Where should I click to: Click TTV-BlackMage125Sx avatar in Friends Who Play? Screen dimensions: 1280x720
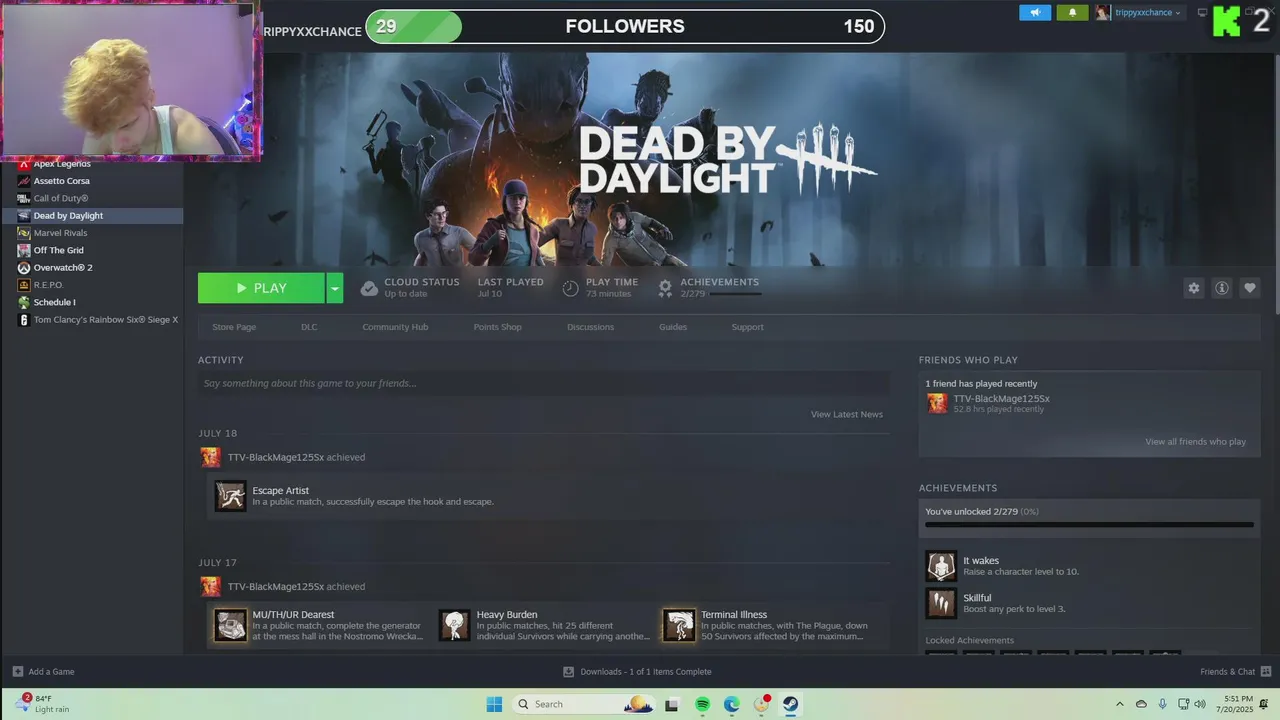pos(937,403)
